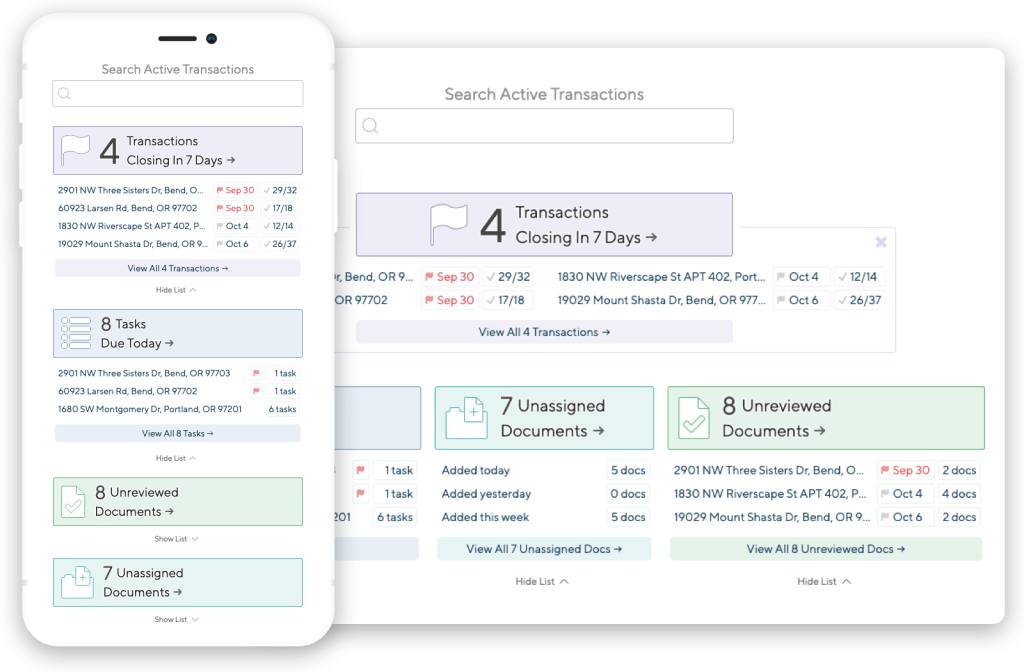Click the task list icon in the mobile Tasks card

(76, 333)
